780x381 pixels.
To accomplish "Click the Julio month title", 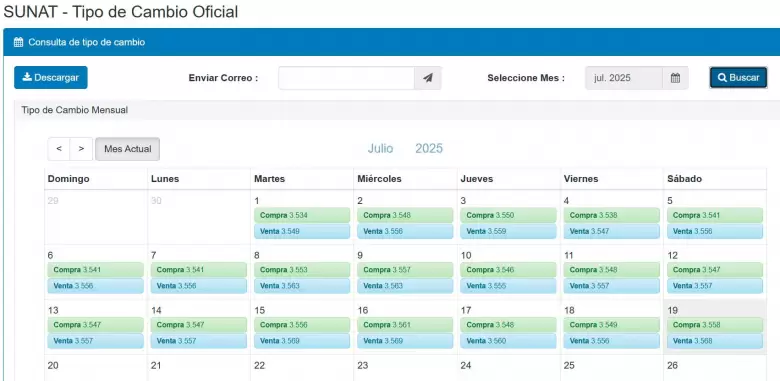I will click(x=381, y=149).
